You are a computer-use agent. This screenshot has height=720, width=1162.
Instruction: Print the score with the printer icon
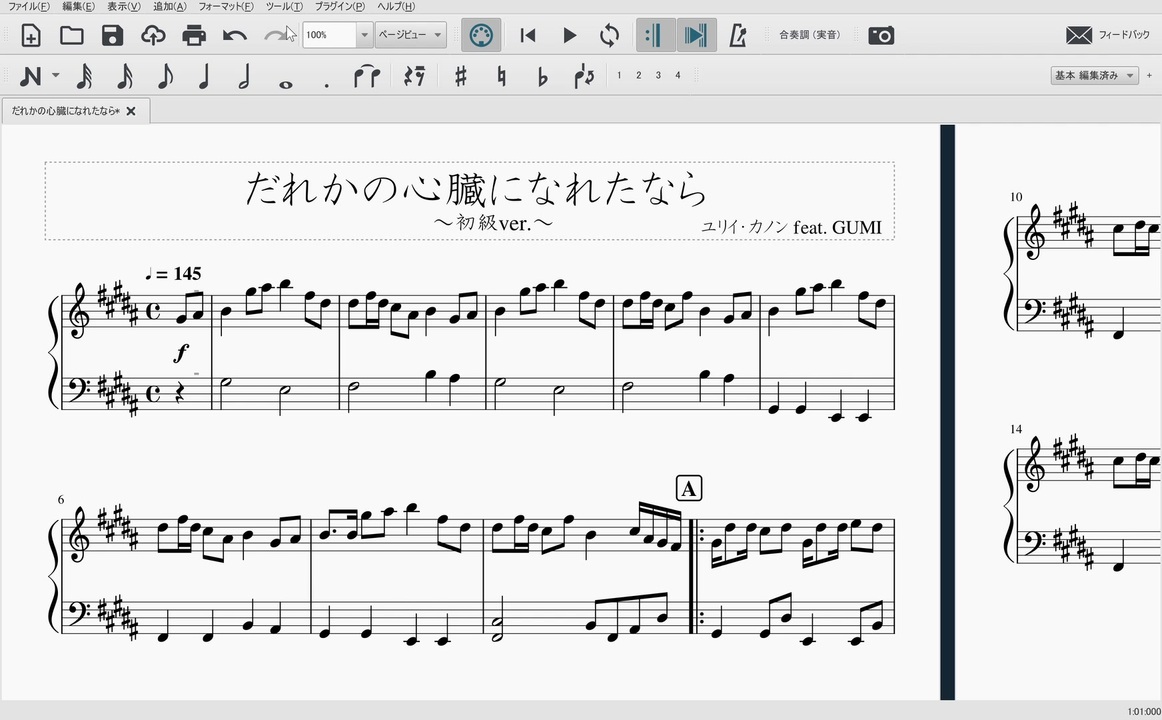tap(194, 35)
